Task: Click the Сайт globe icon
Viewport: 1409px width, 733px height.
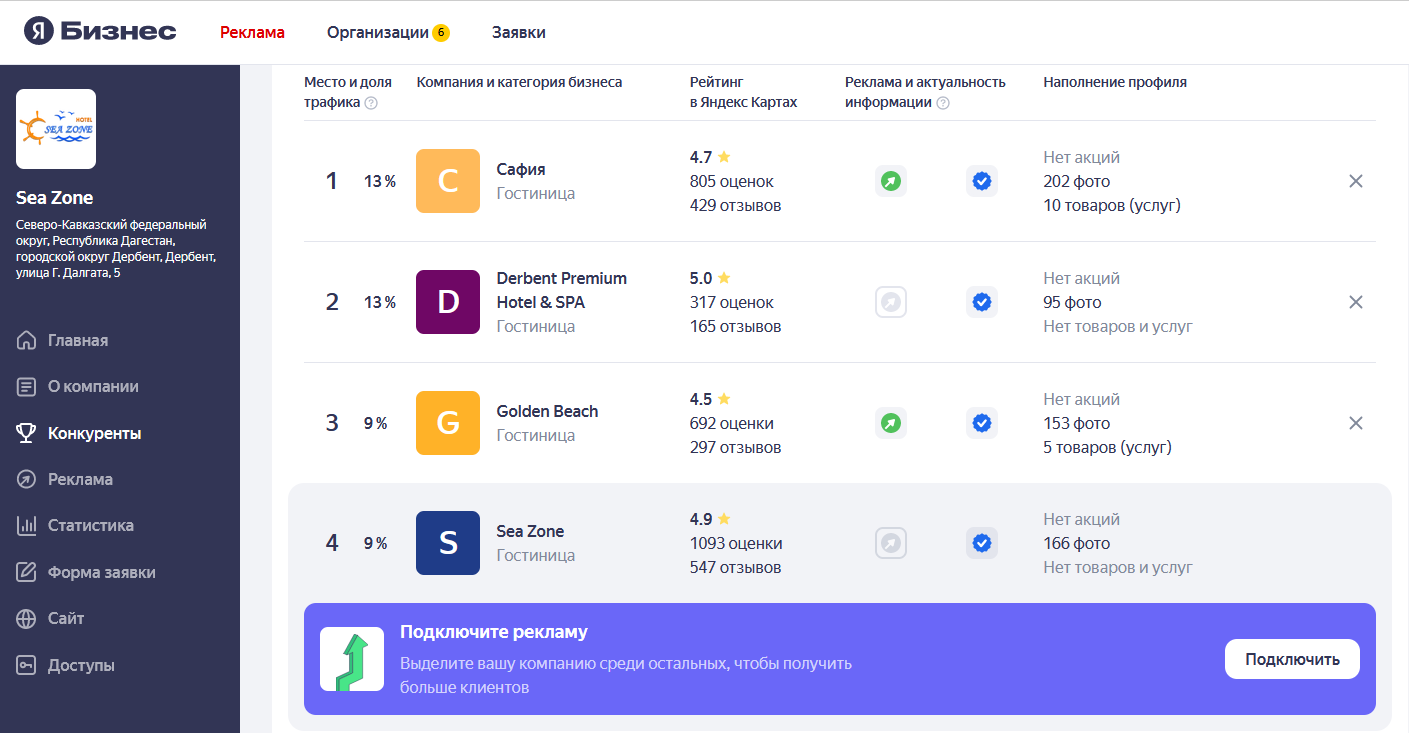Action: pos(27,619)
